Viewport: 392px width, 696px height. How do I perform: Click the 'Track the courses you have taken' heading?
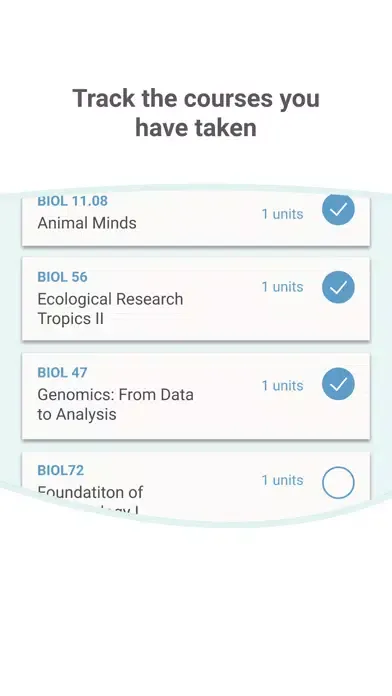[x=196, y=113]
